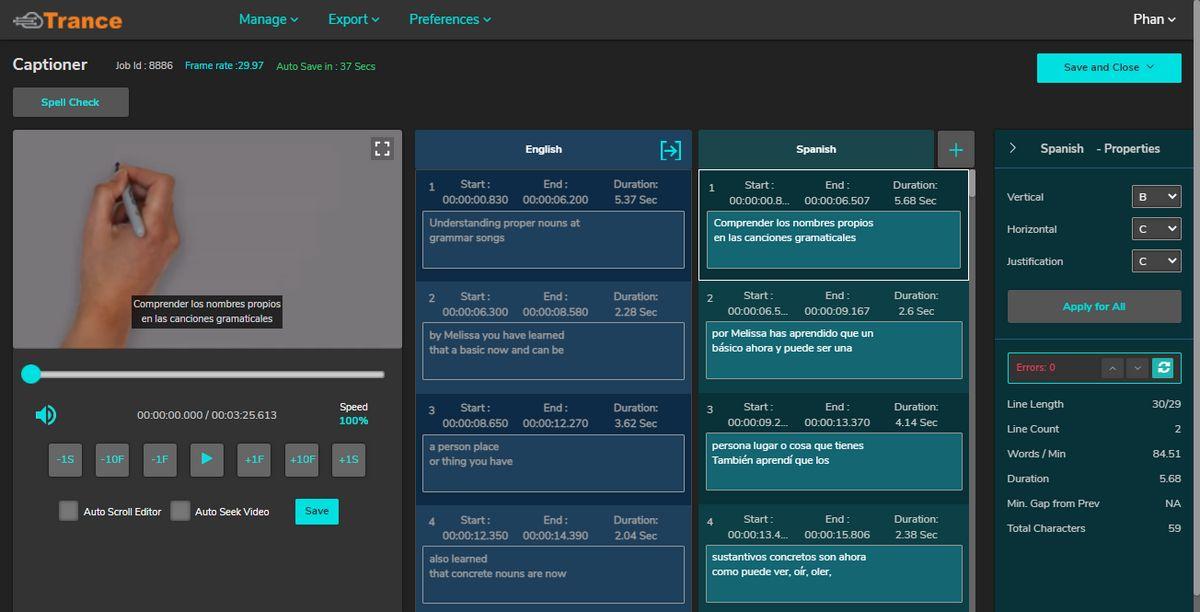The image size is (1200, 612).
Task: Click the Trance logo
Action: pos(68,20)
